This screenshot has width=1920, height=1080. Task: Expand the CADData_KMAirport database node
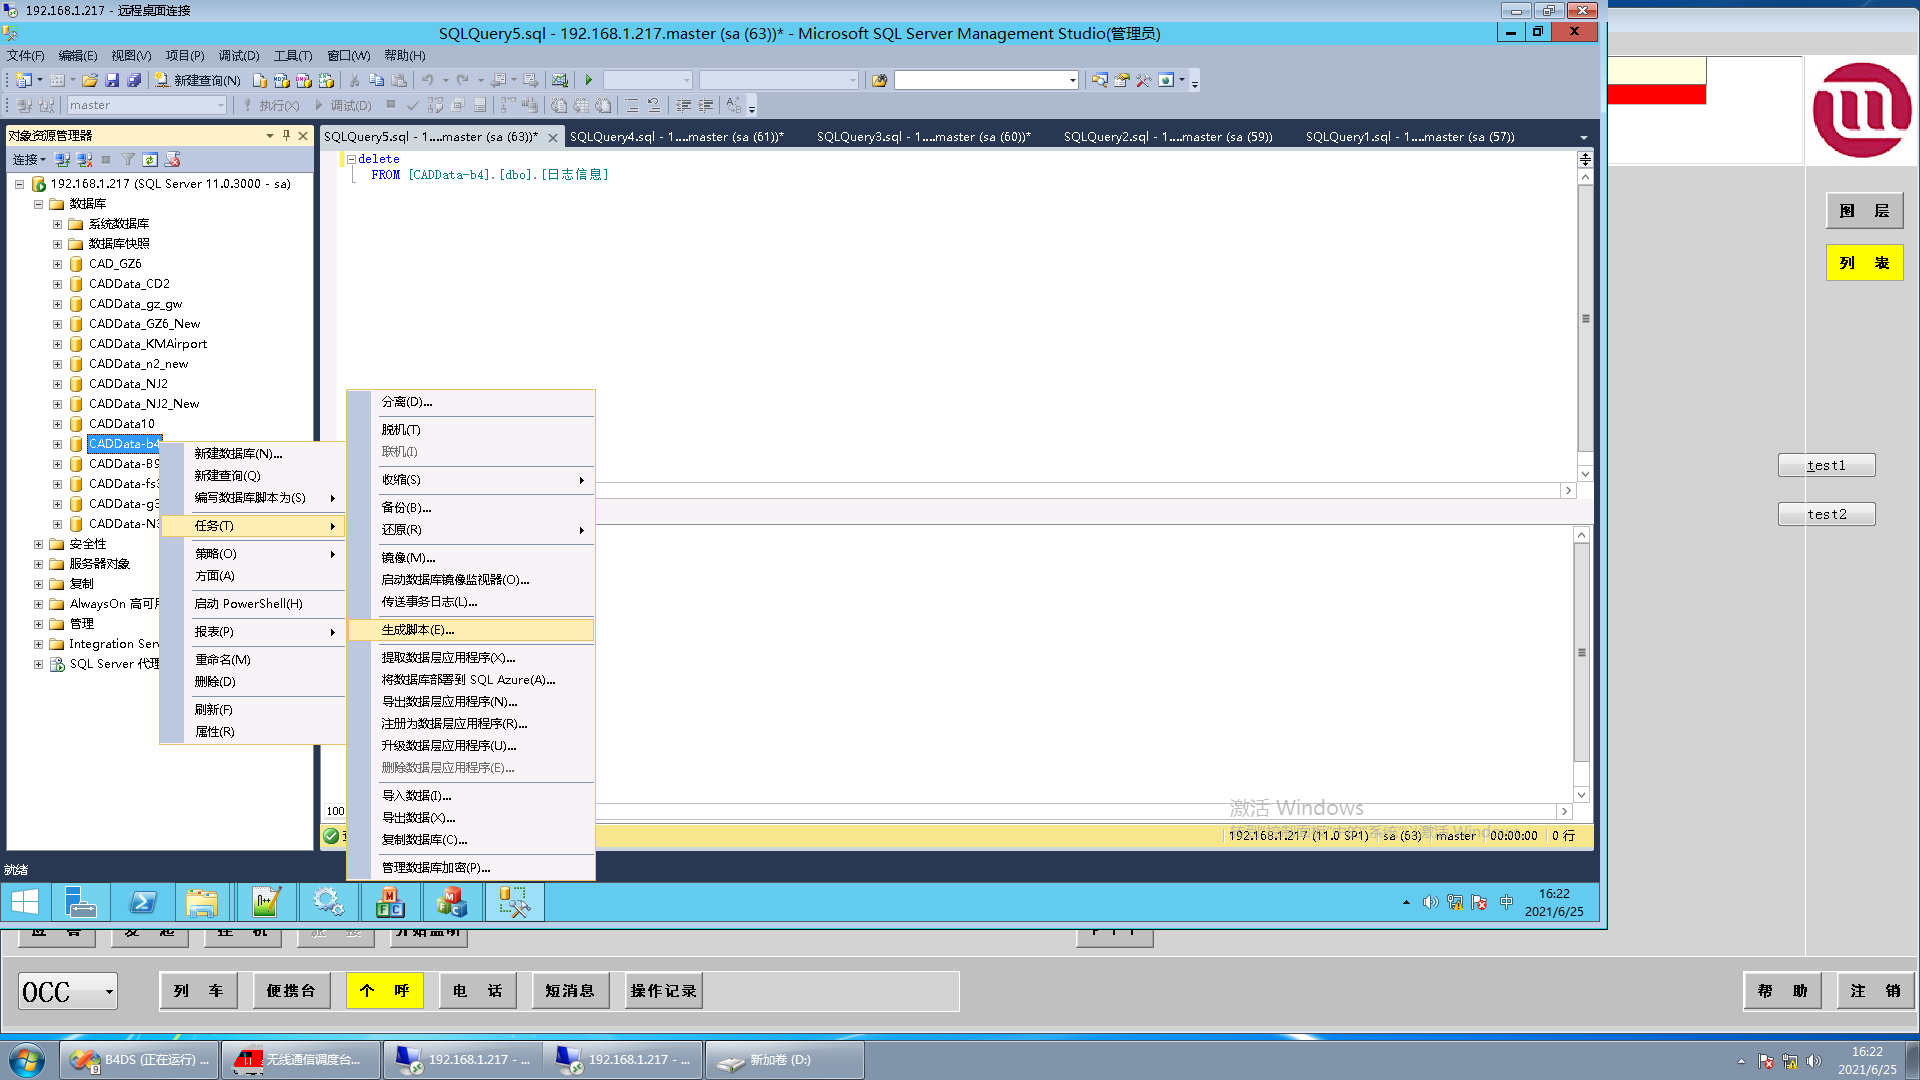pyautogui.click(x=57, y=344)
